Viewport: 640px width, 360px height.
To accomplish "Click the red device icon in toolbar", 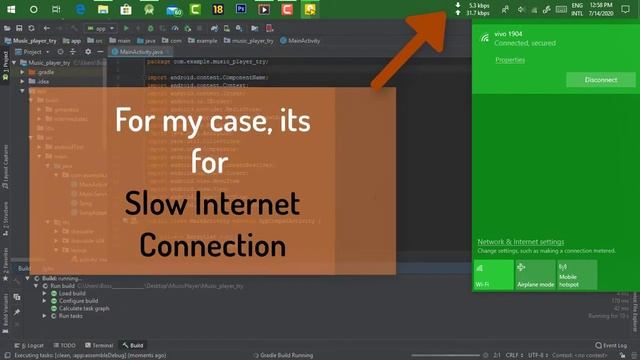I will tap(269, 28).
